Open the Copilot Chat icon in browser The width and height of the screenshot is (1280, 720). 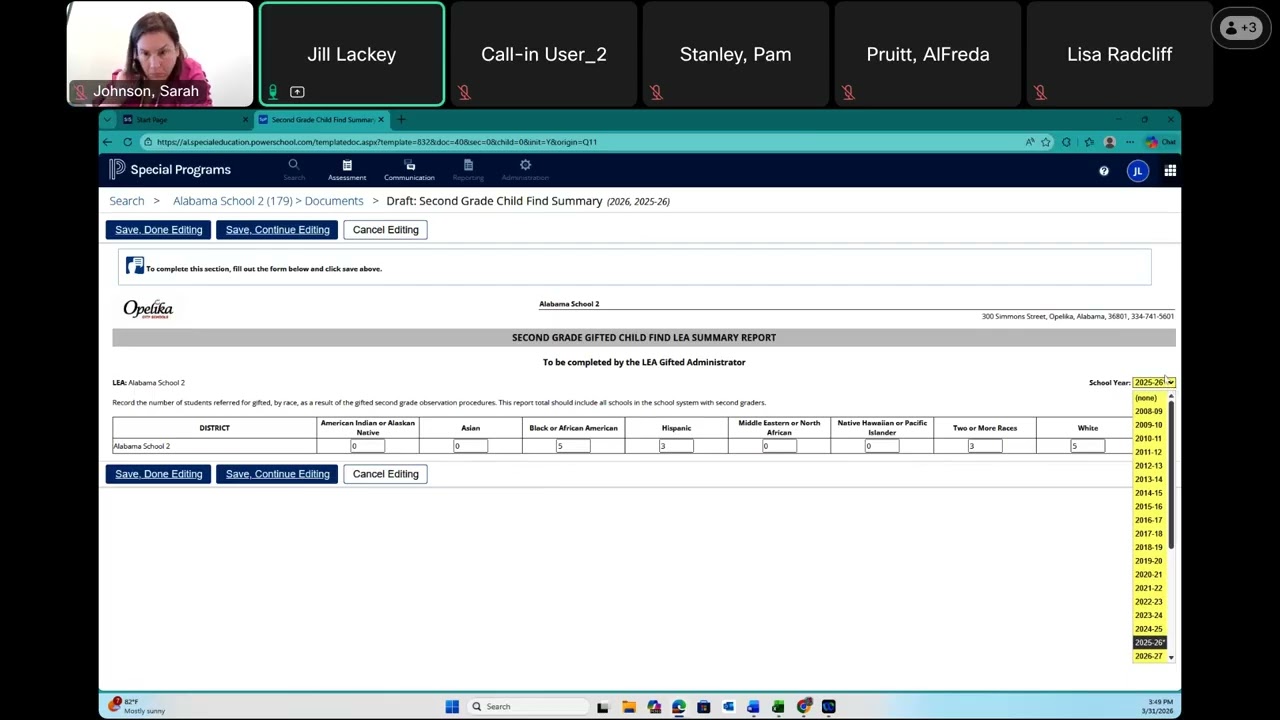click(1160, 142)
